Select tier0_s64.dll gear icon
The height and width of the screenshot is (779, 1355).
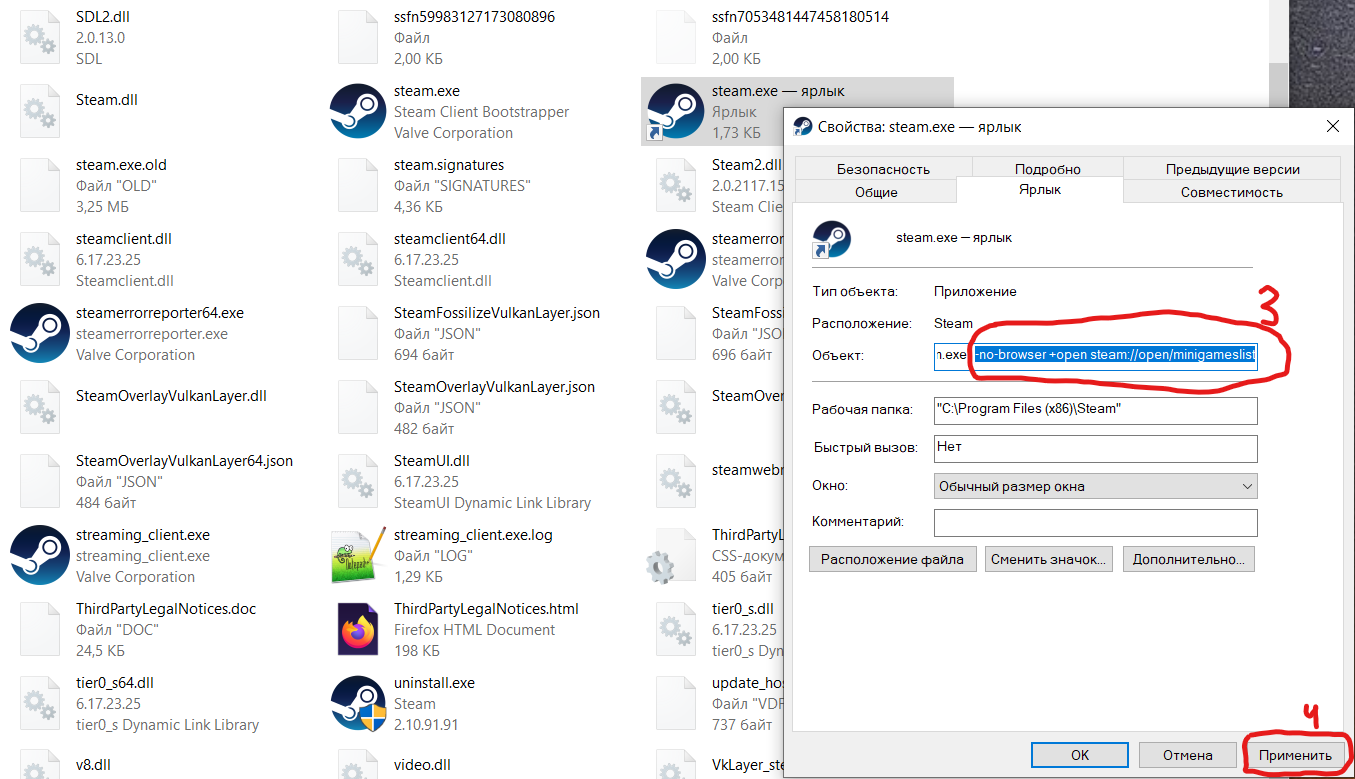pyautogui.click(x=40, y=703)
